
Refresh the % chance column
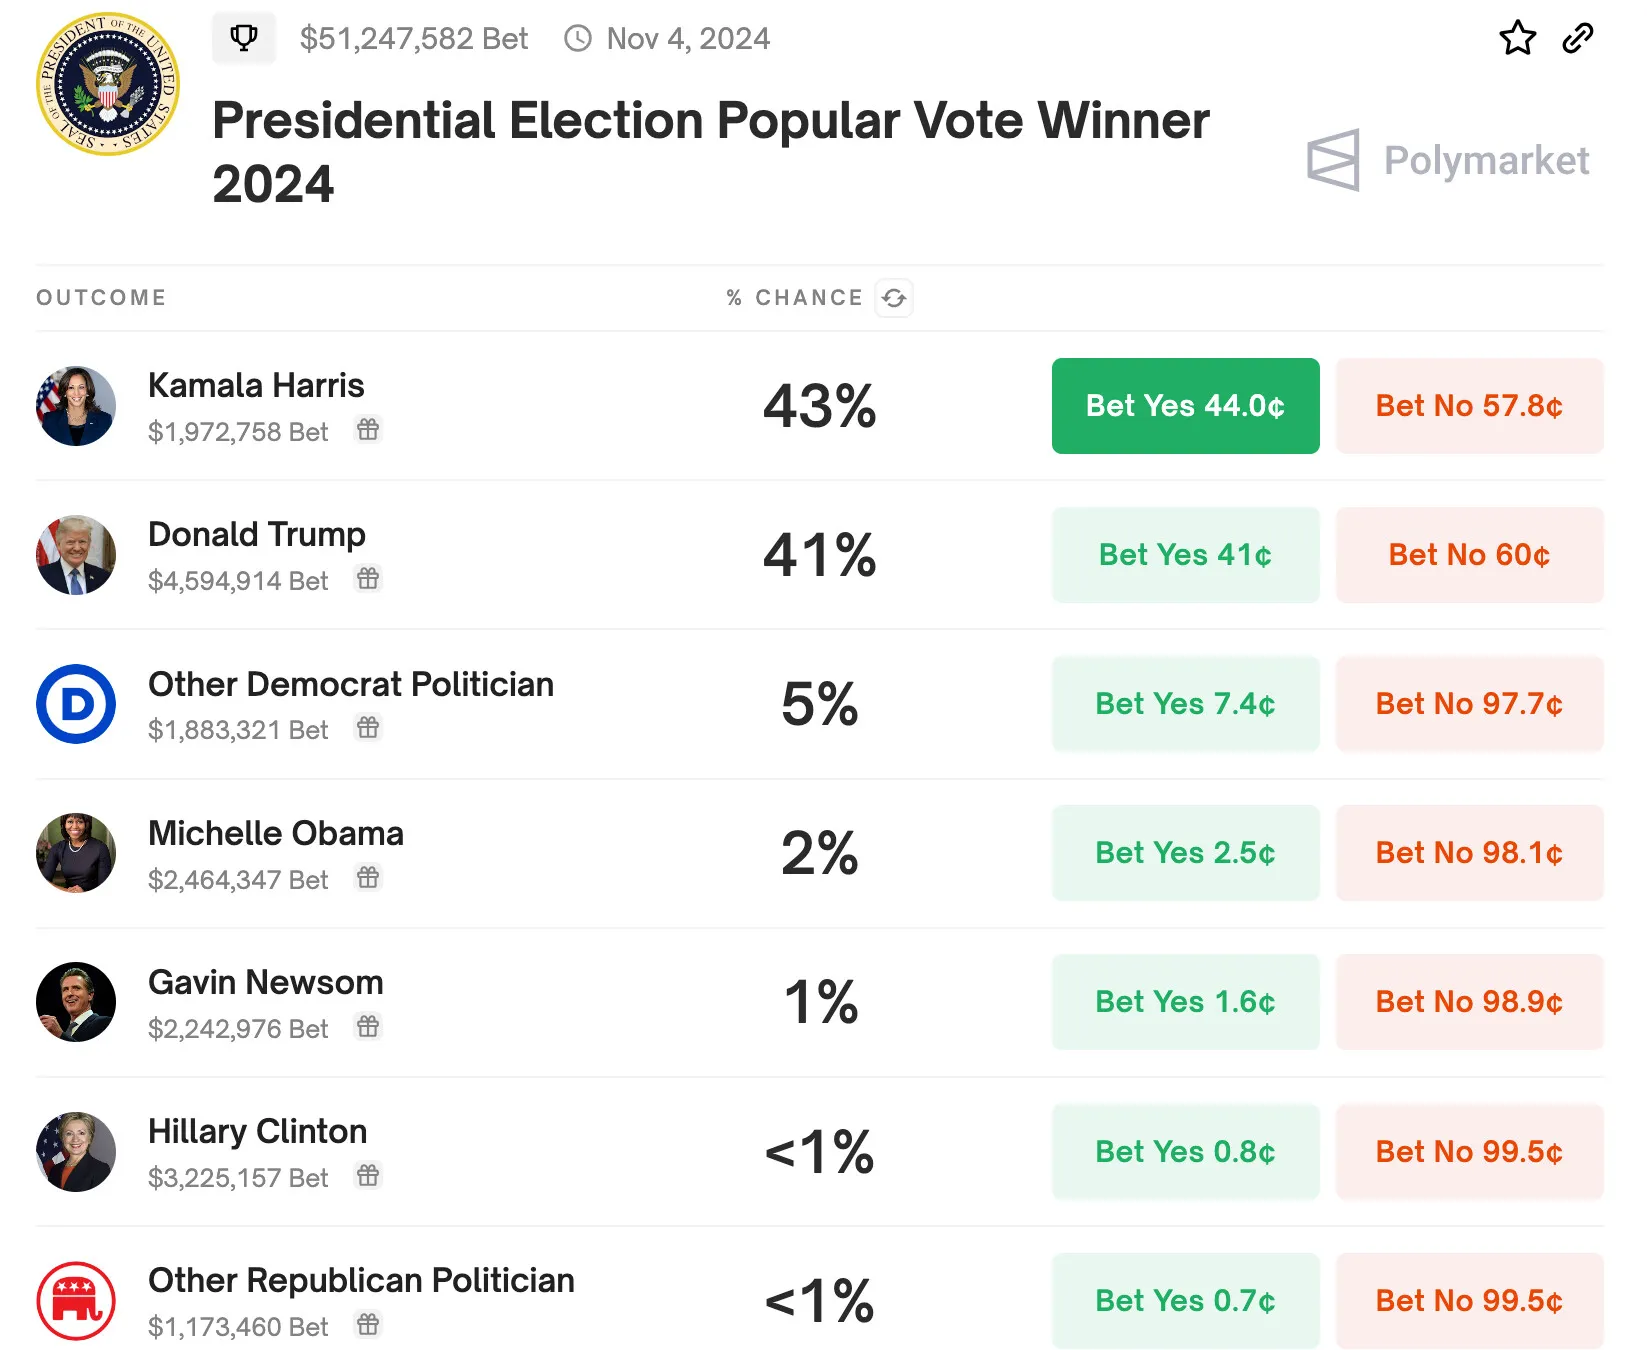point(894,298)
